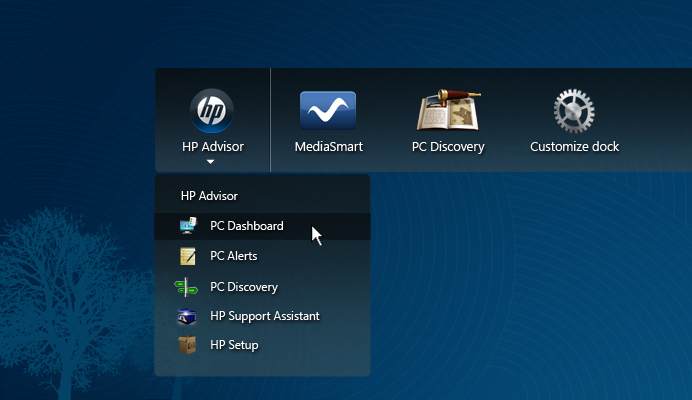Choose HP Setup text from the menu
The image size is (692, 400).
pyautogui.click(x=234, y=345)
